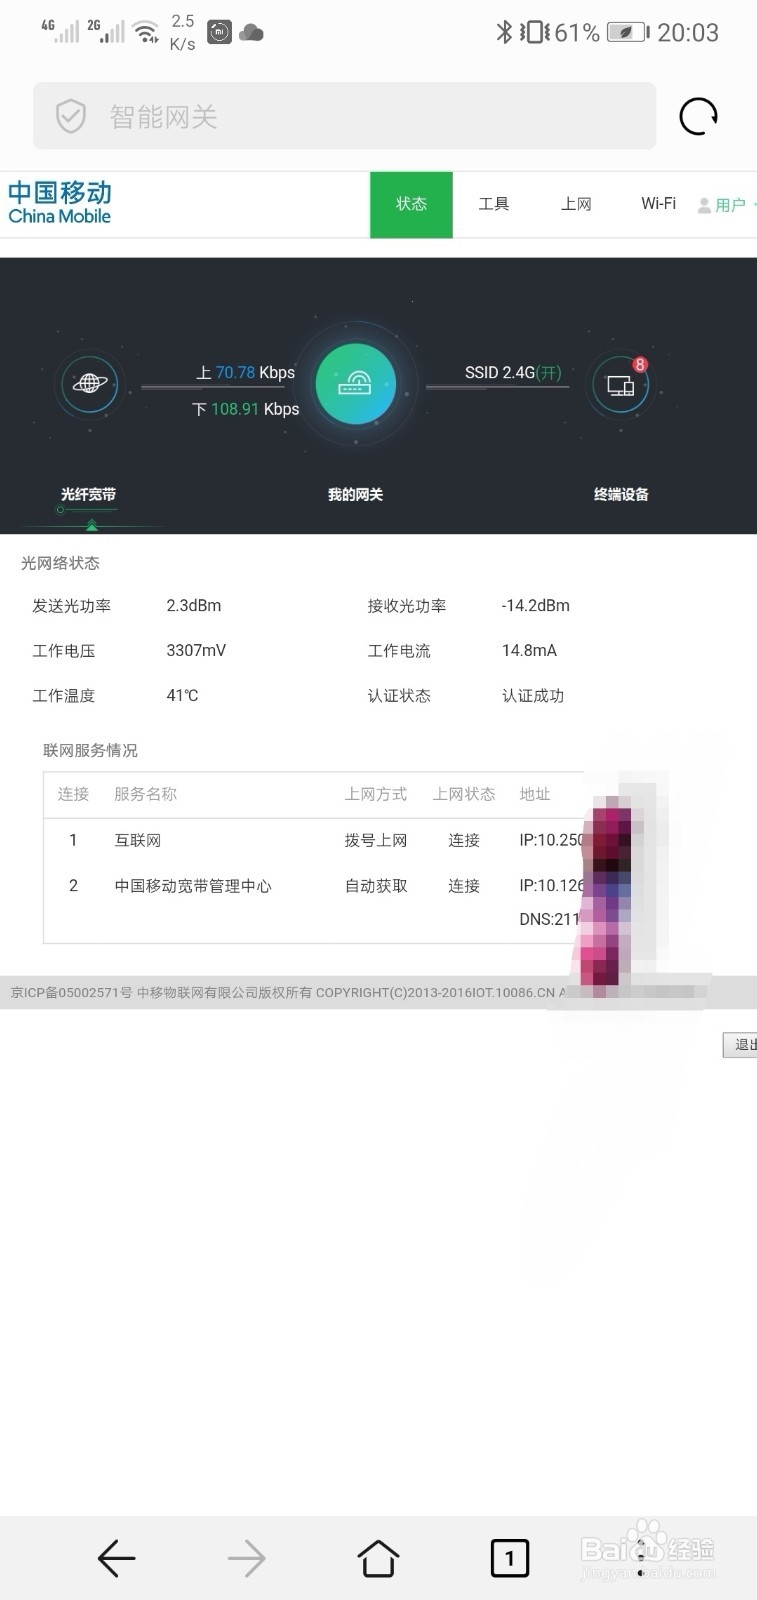Tap the browser back arrow
This screenshot has width=757, height=1600.
pos(116,1558)
